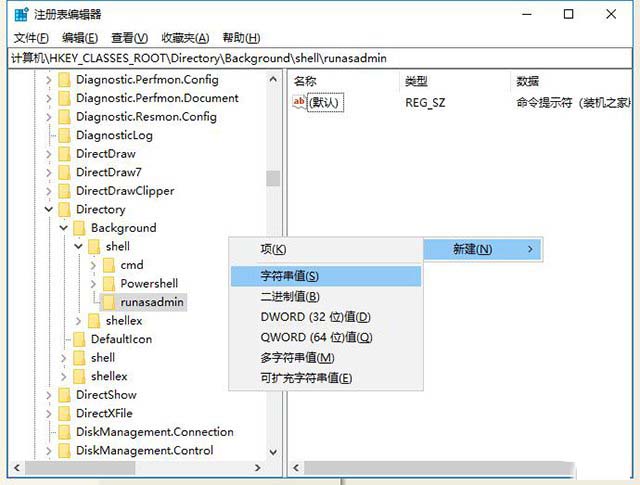Viewport: 640px width, 485px height.
Task: Collapse the Background key
Action: pyautogui.click(x=64, y=228)
